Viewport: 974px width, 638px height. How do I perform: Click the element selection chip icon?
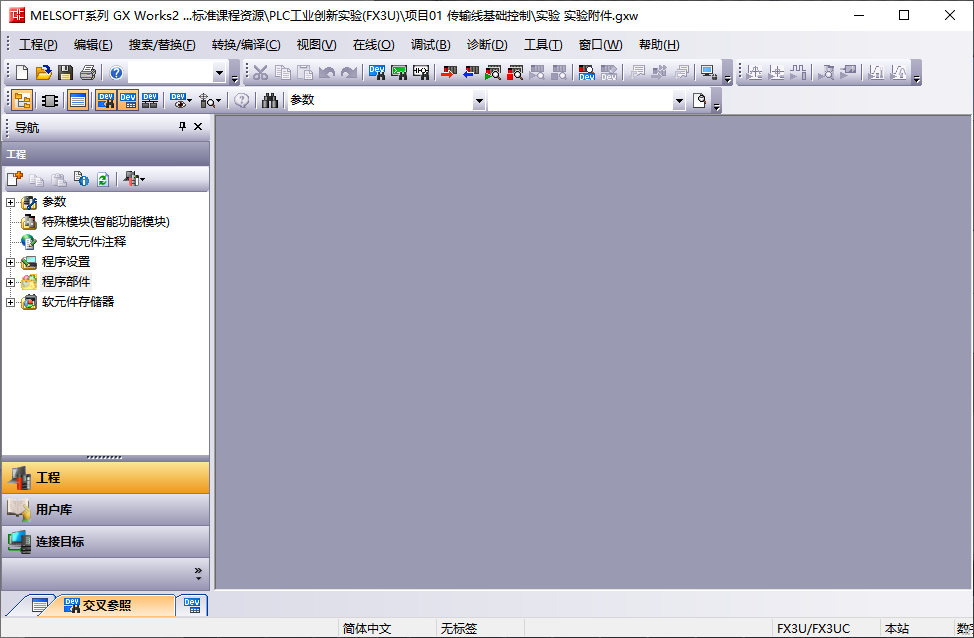click(x=50, y=100)
